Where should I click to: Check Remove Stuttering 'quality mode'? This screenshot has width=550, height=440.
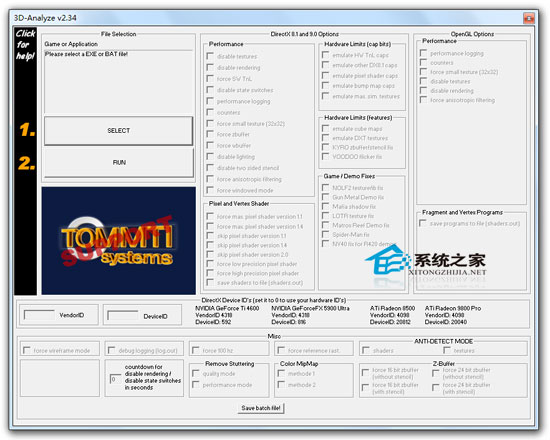pyautogui.click(x=196, y=373)
